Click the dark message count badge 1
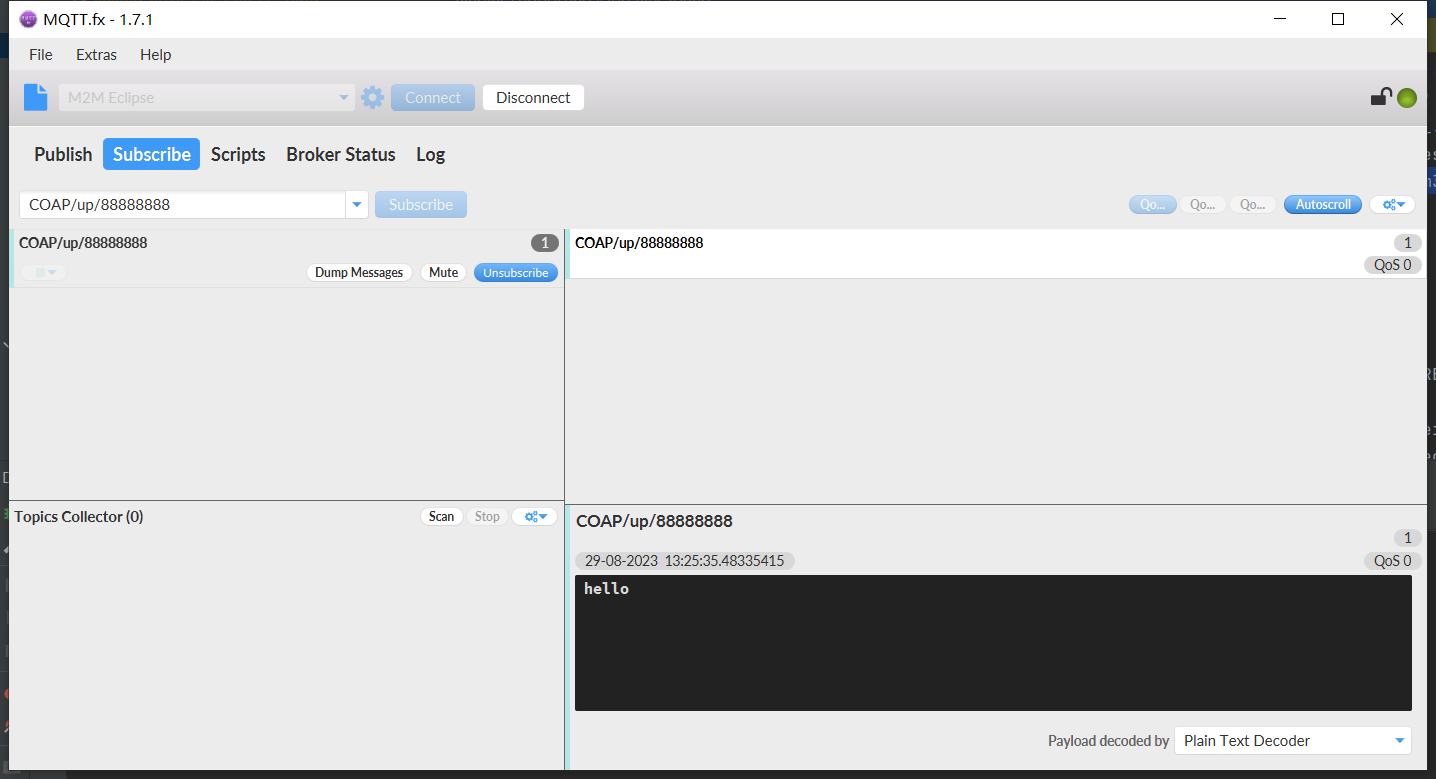 544,243
